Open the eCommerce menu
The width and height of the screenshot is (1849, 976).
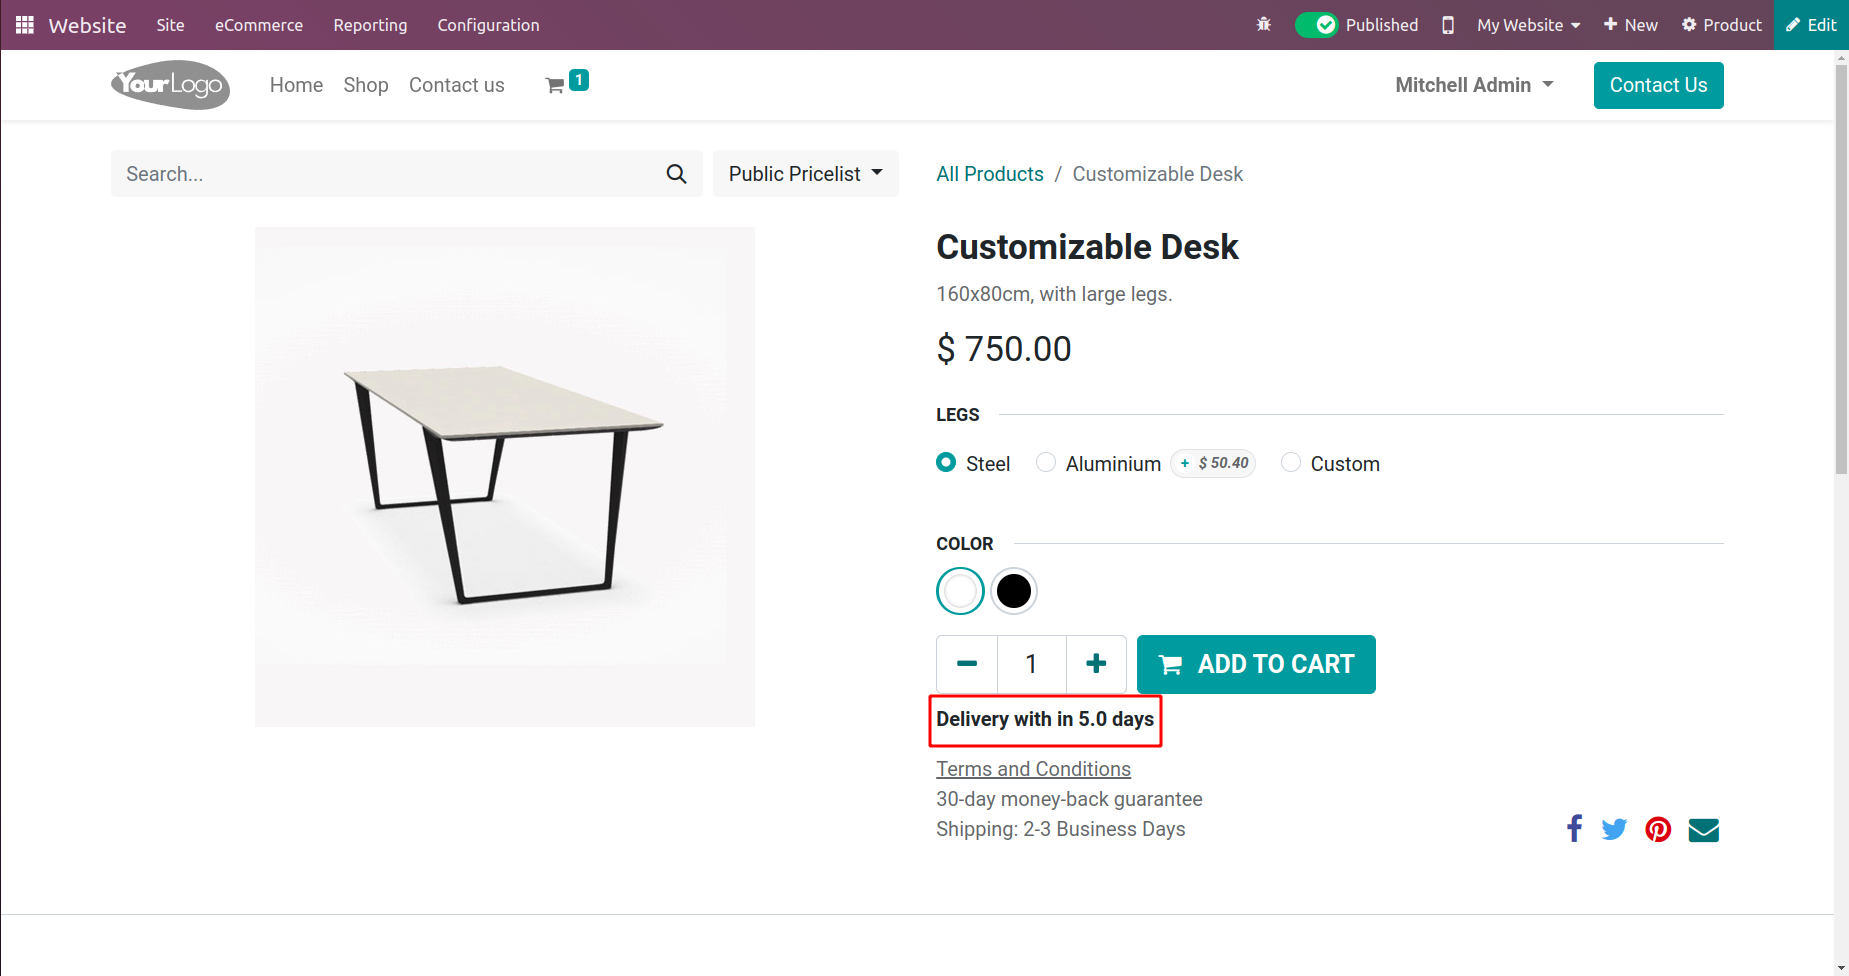click(258, 25)
